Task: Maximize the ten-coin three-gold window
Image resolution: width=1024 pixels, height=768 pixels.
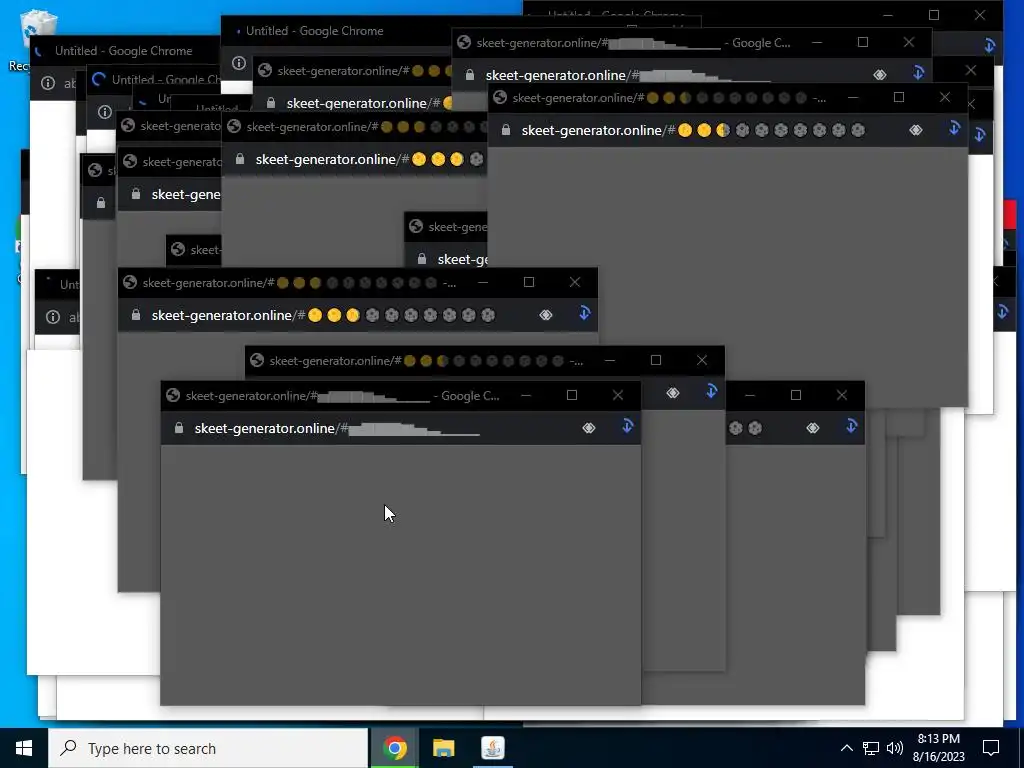Action: (529, 282)
